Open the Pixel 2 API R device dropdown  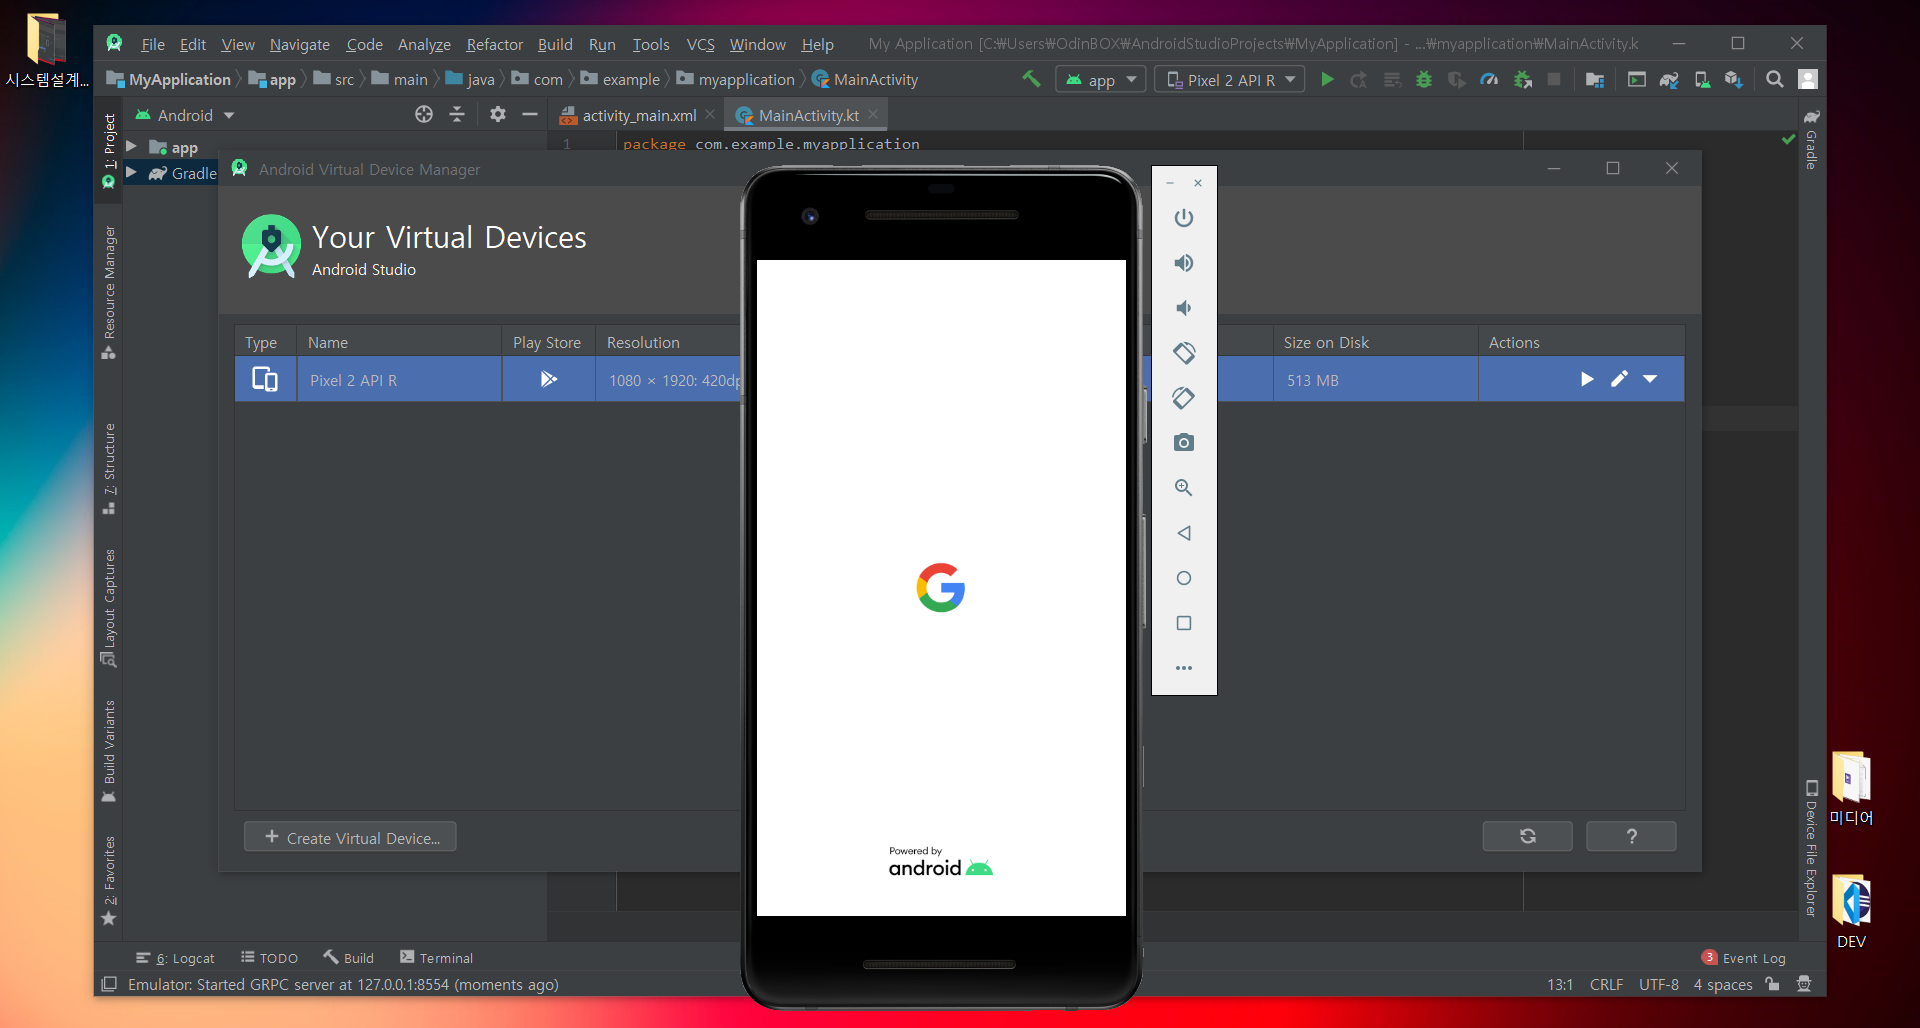pyautogui.click(x=1231, y=79)
